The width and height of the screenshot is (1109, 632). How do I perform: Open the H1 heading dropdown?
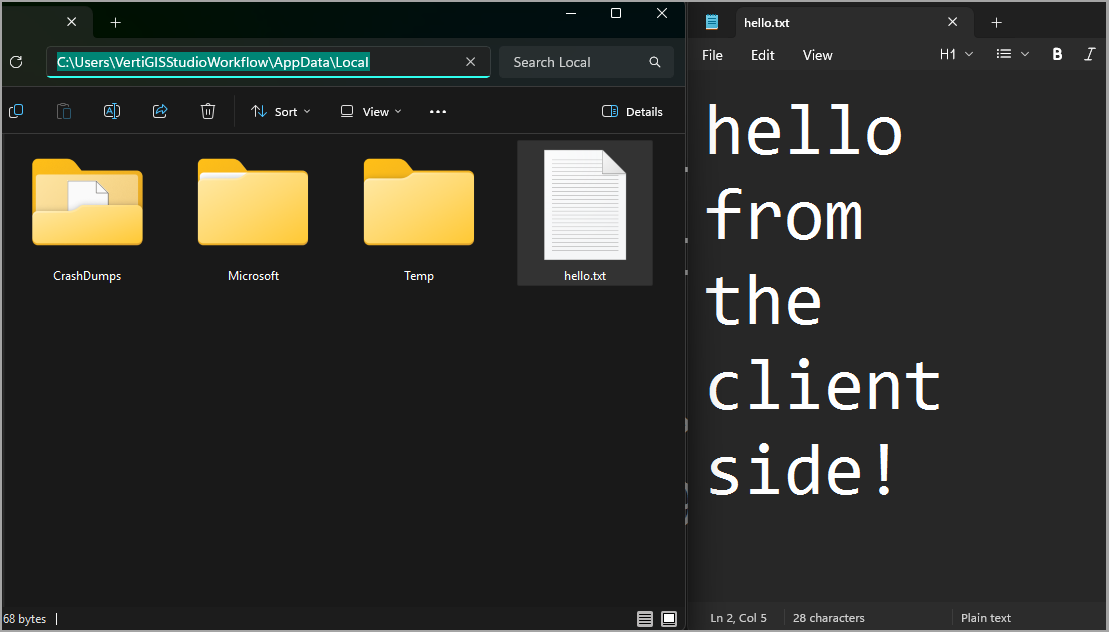(x=956, y=54)
